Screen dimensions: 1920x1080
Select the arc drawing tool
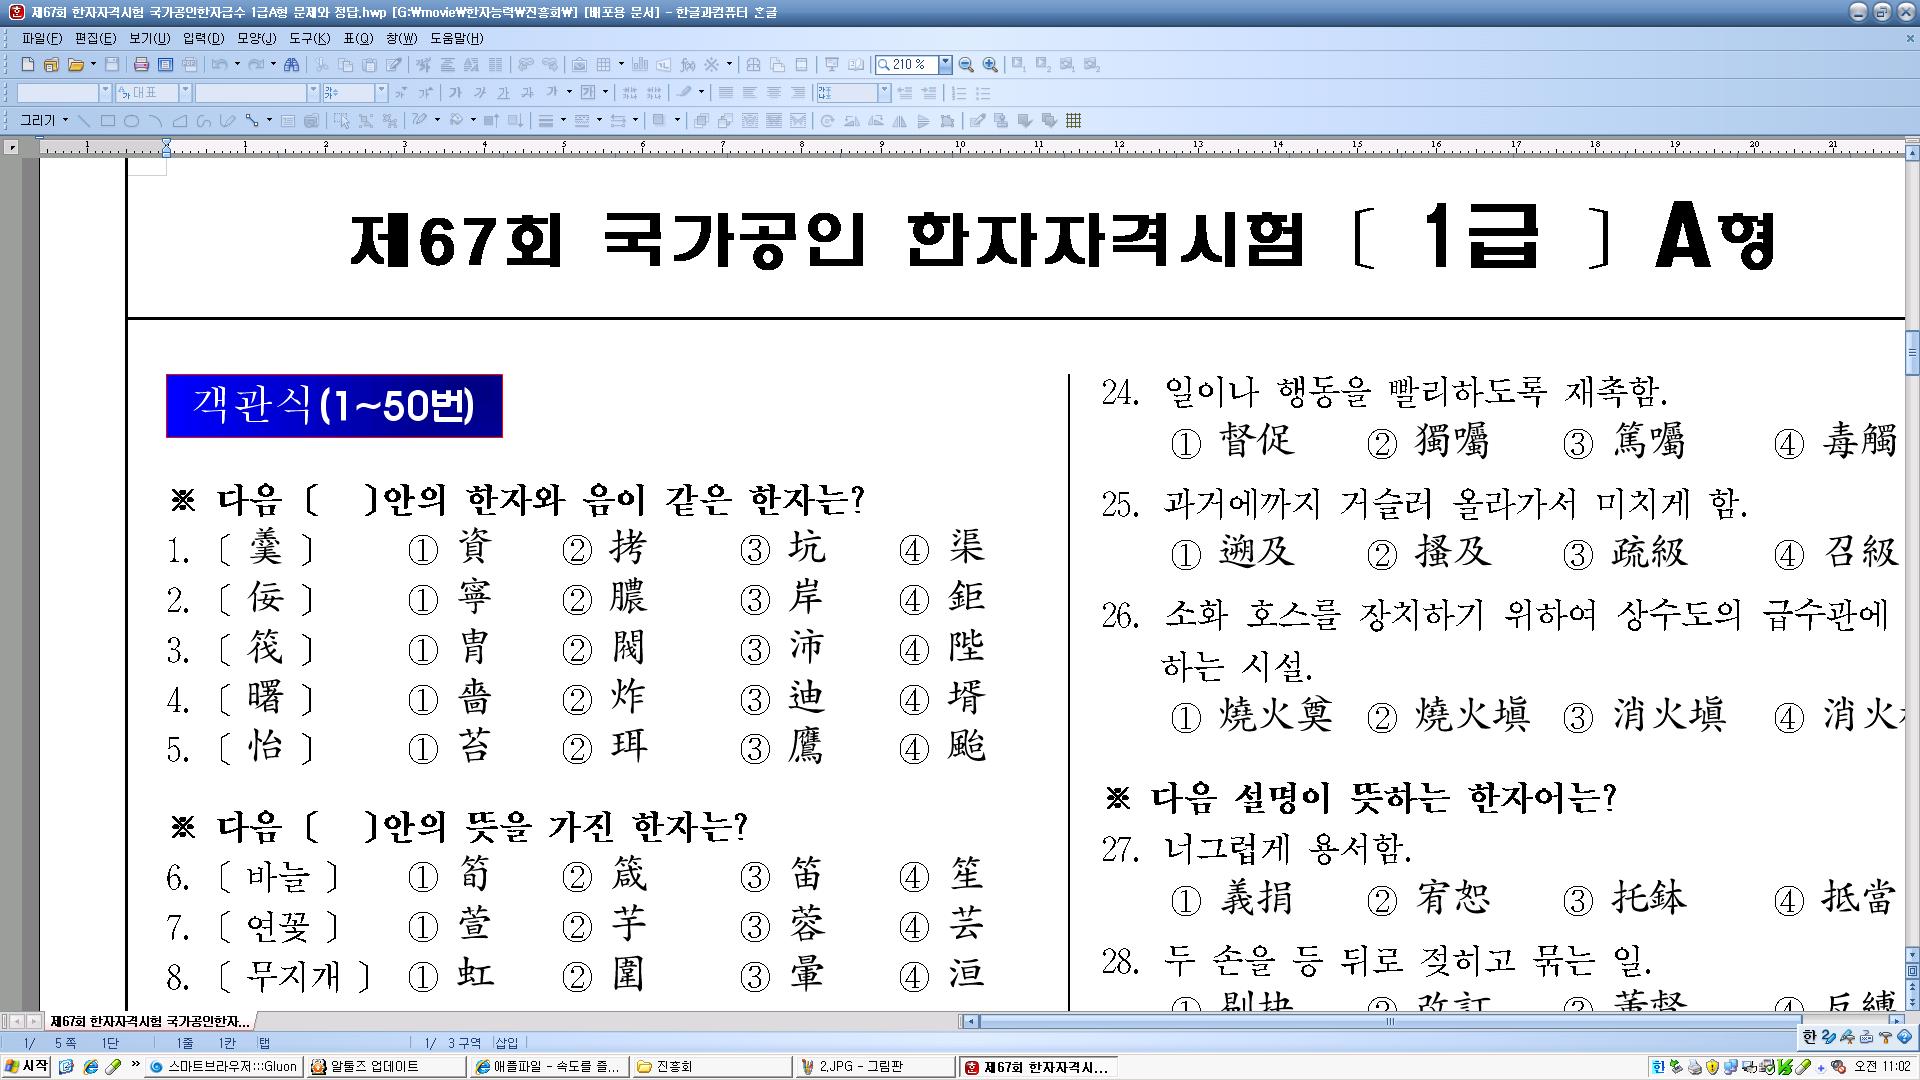pos(156,121)
